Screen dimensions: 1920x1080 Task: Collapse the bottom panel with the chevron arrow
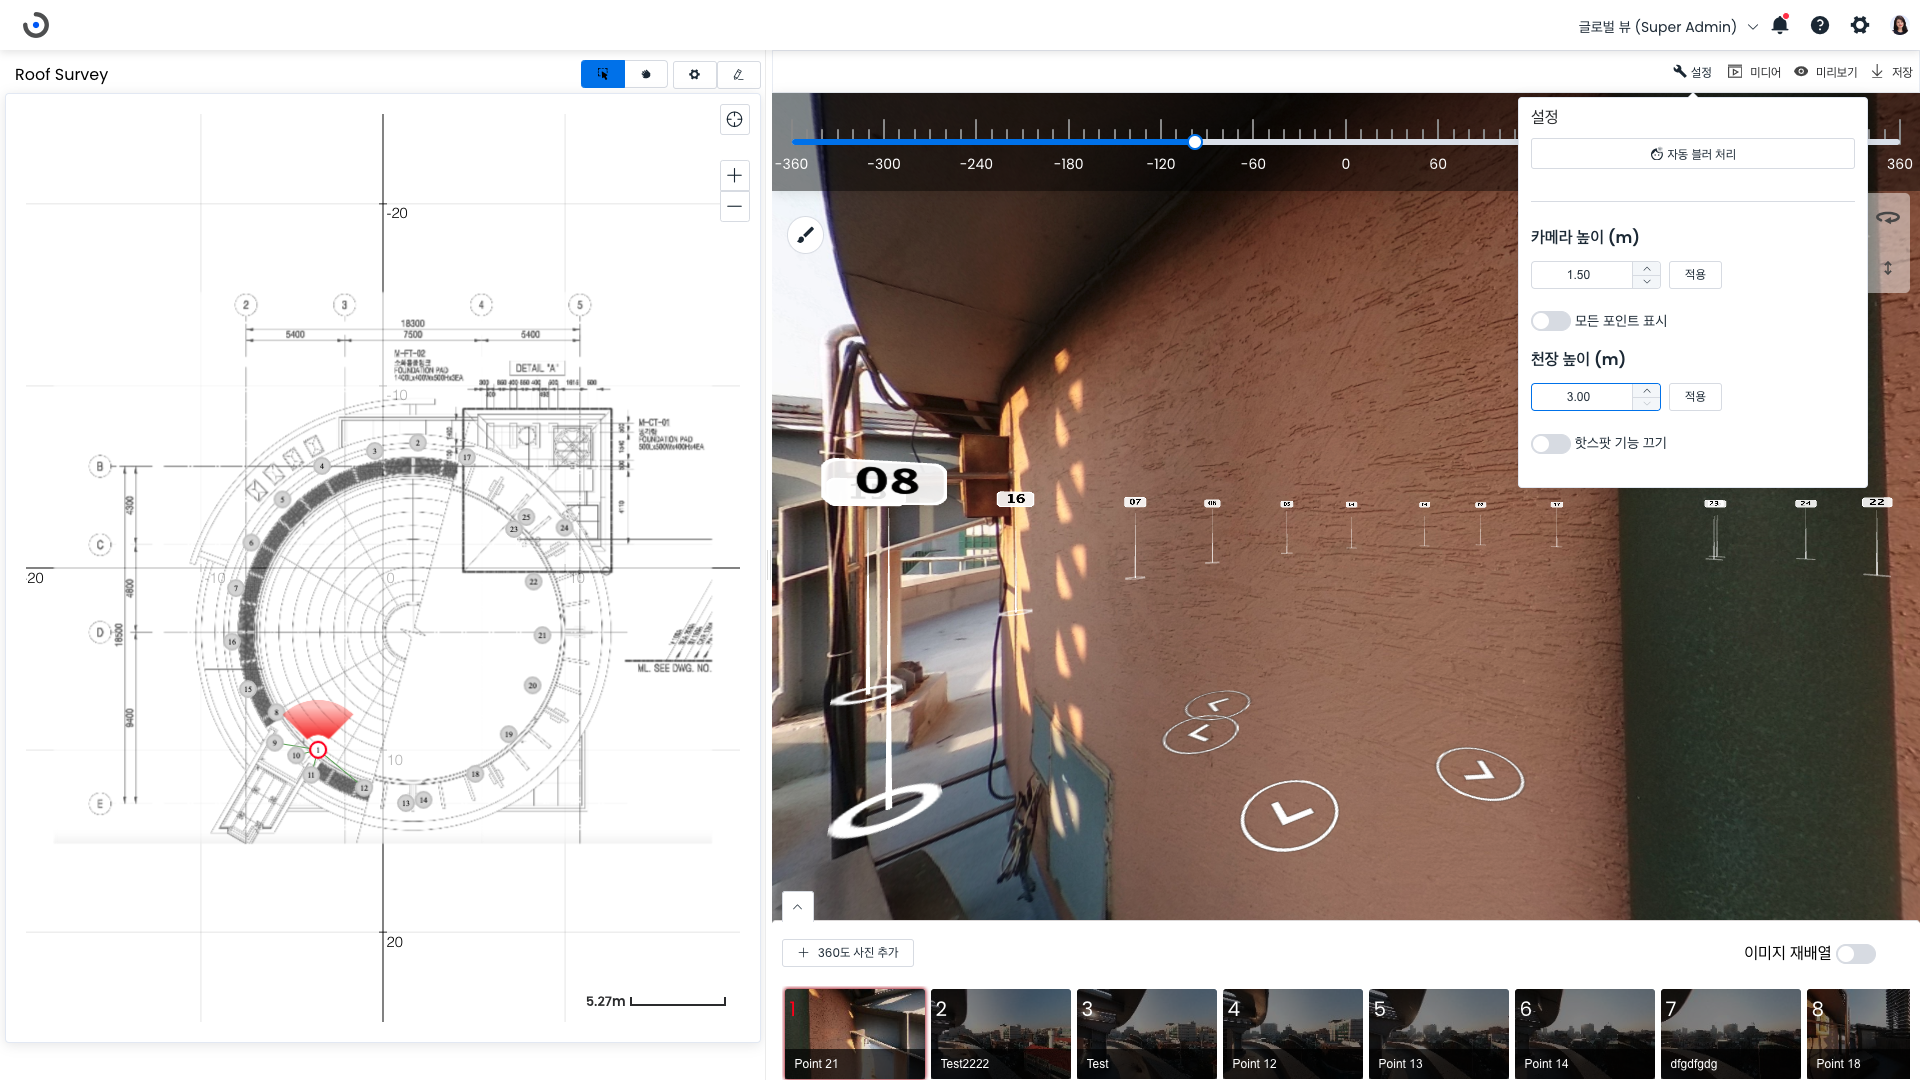tap(797, 907)
